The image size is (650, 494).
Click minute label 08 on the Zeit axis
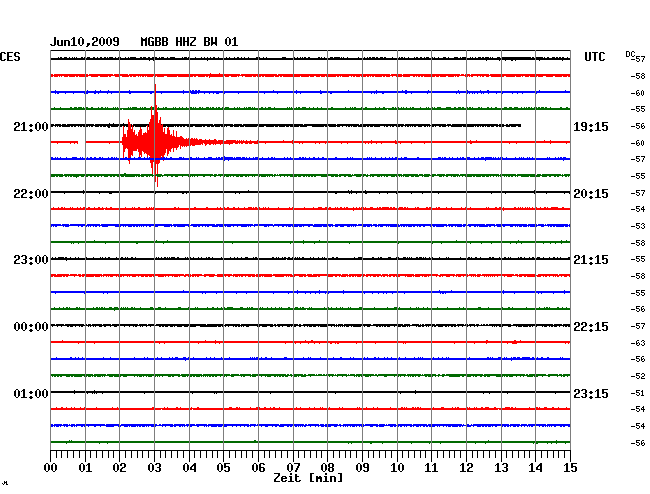327,468
